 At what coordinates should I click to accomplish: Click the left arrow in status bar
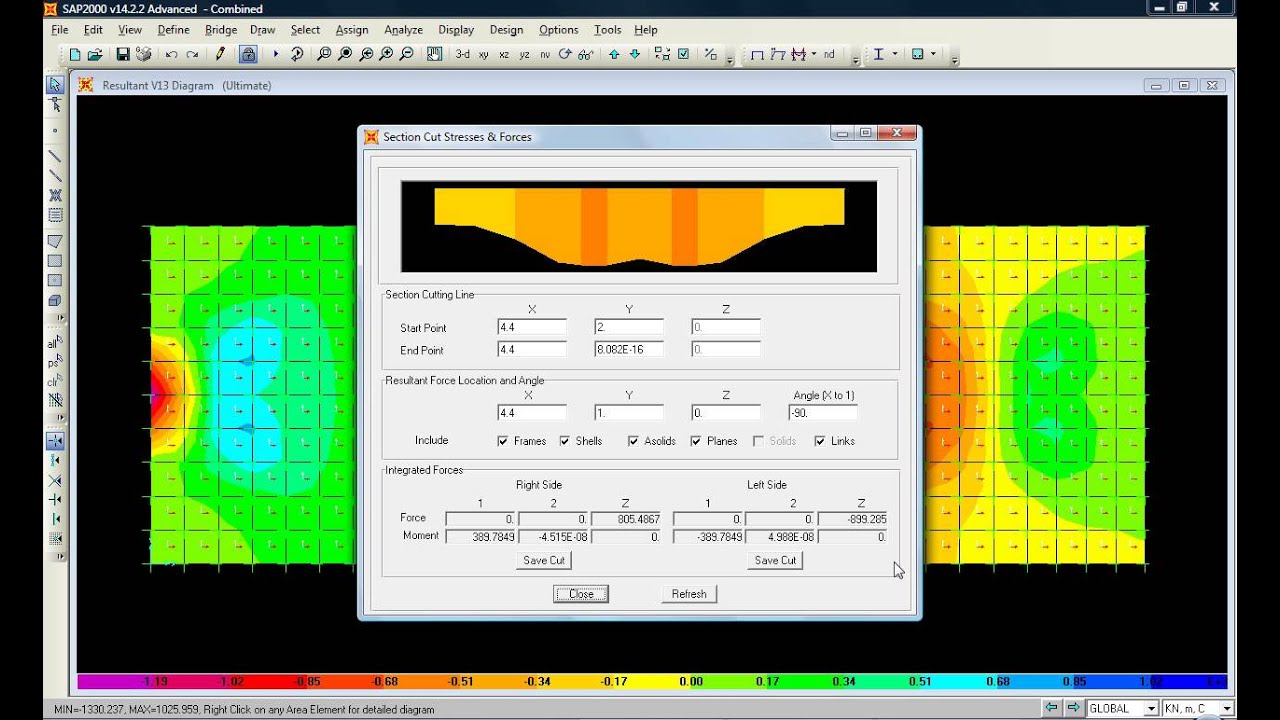tap(1051, 708)
